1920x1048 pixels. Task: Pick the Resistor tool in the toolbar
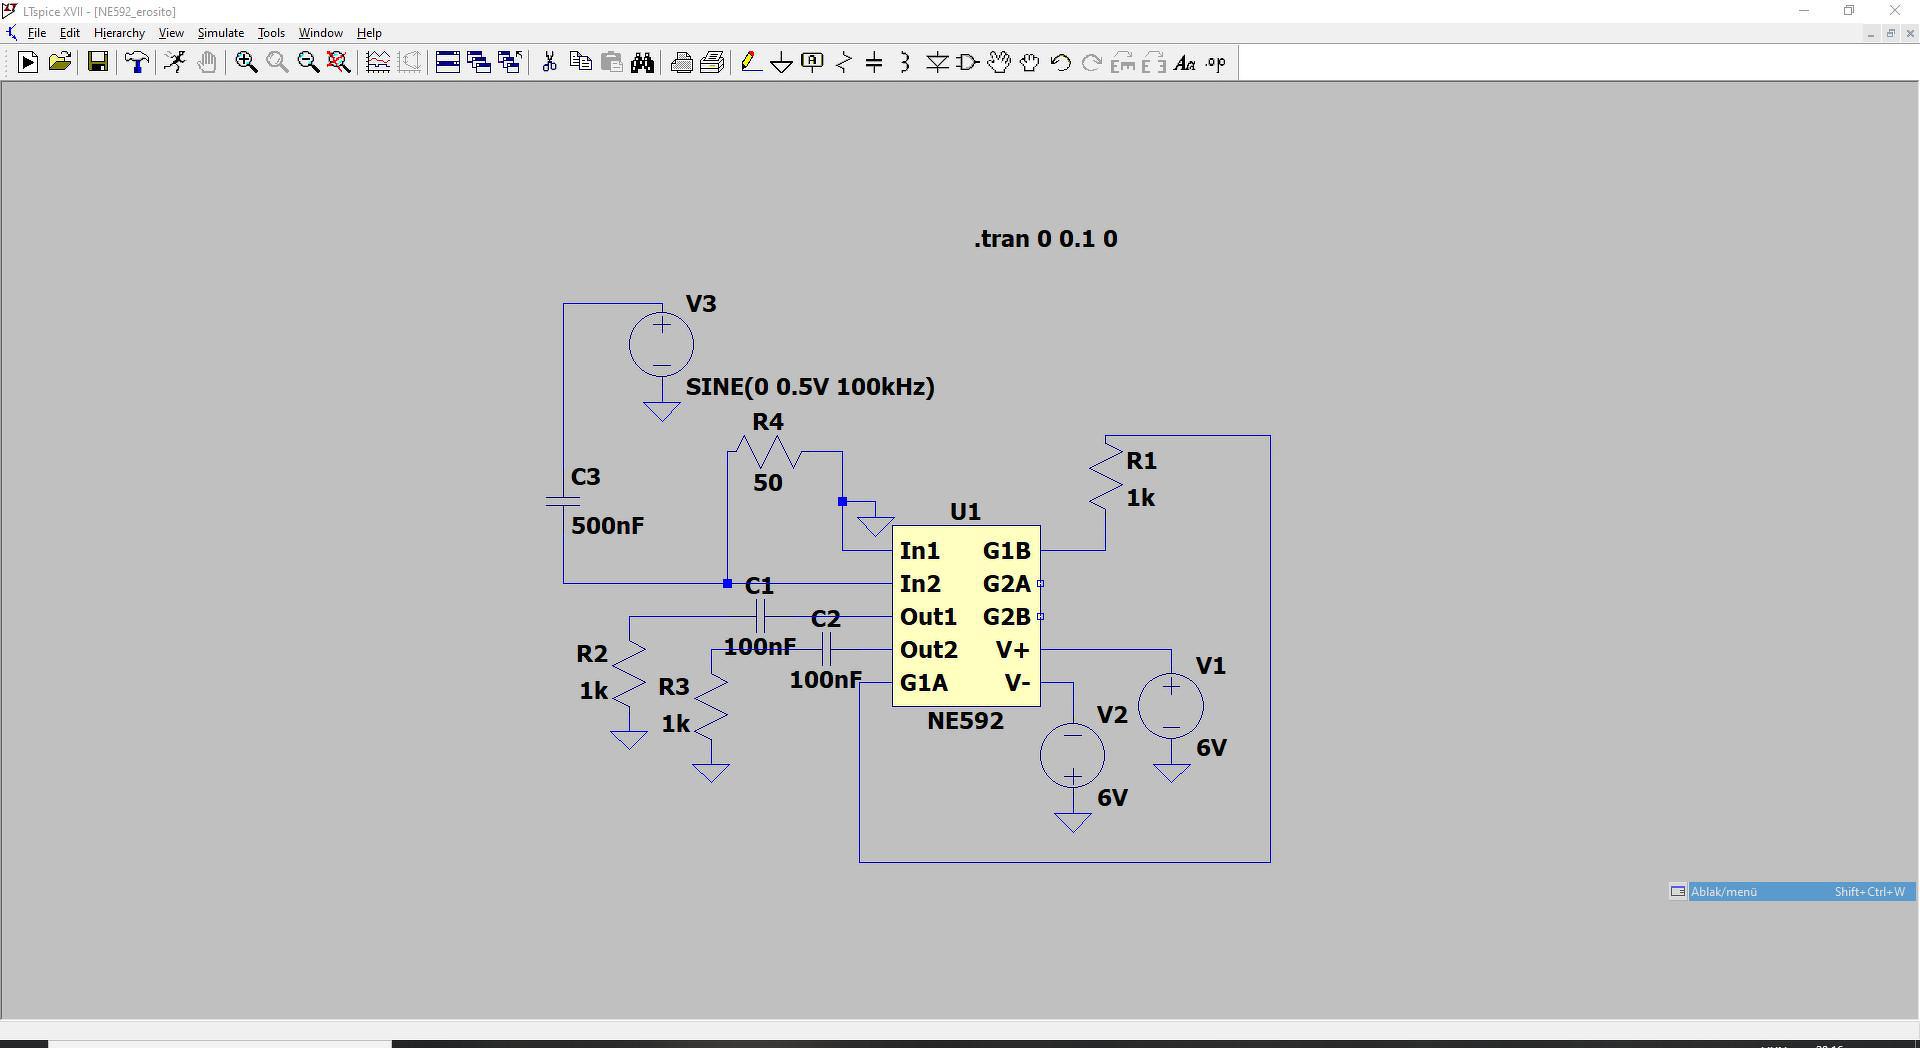pos(844,63)
